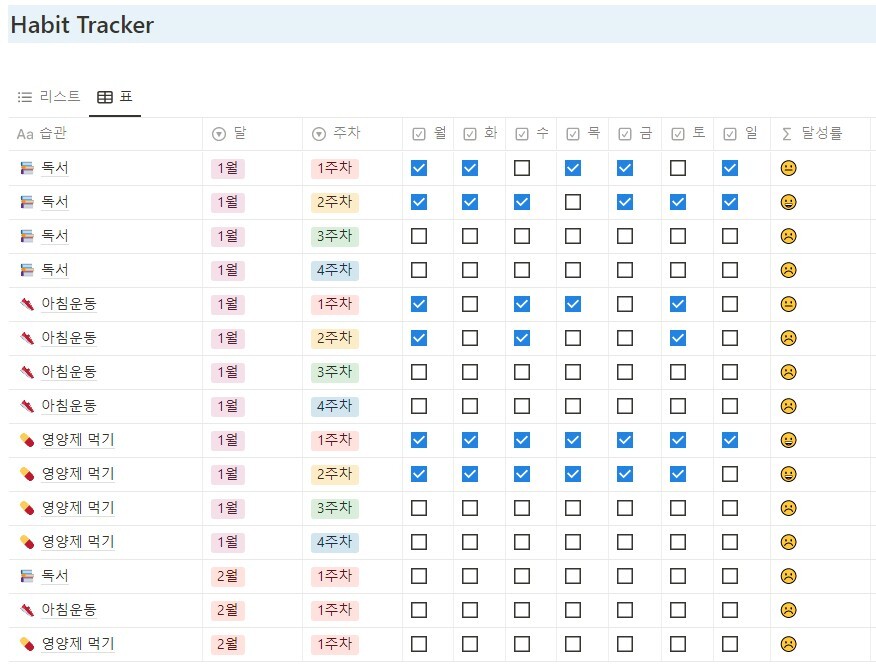The width and height of the screenshot is (876, 664).
Task: Click pill icon of 영양제 먹기 2월 1주차 row
Action: click(27, 644)
